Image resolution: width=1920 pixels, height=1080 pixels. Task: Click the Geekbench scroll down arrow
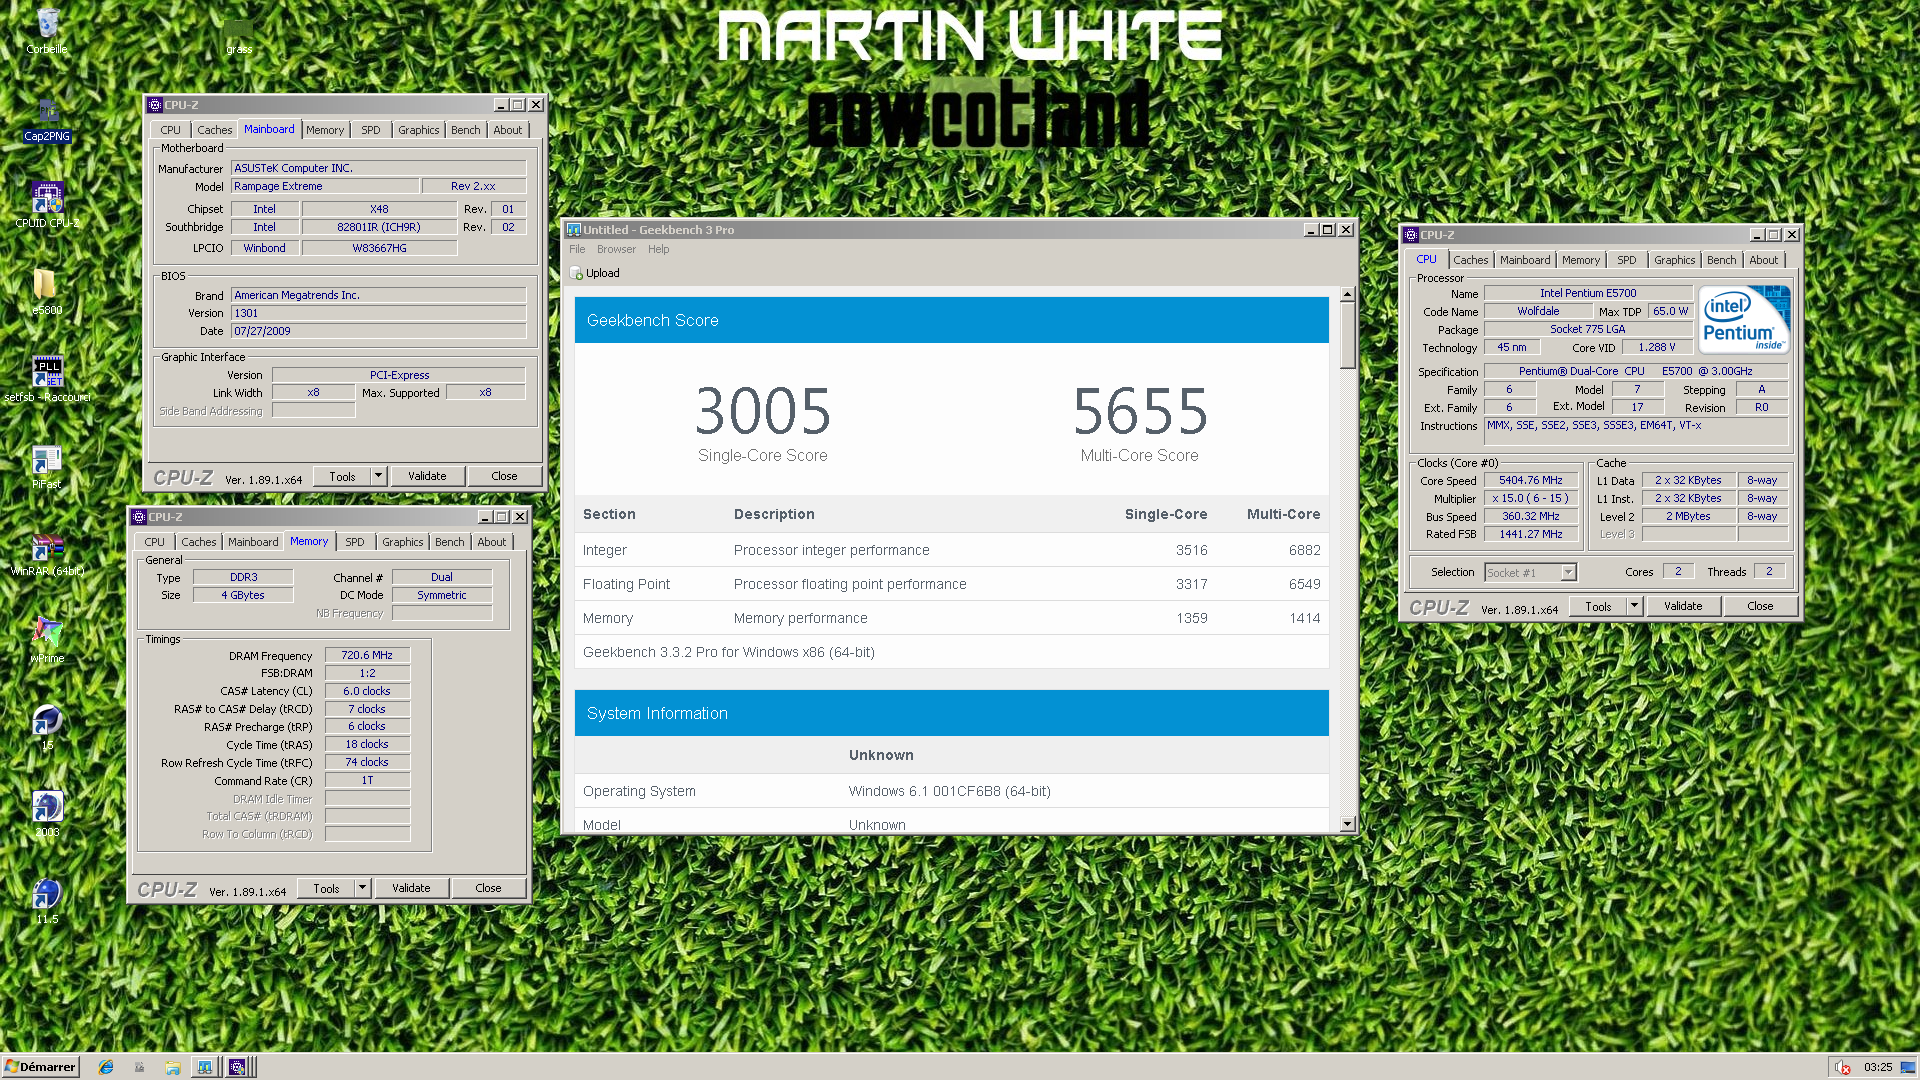1347,824
